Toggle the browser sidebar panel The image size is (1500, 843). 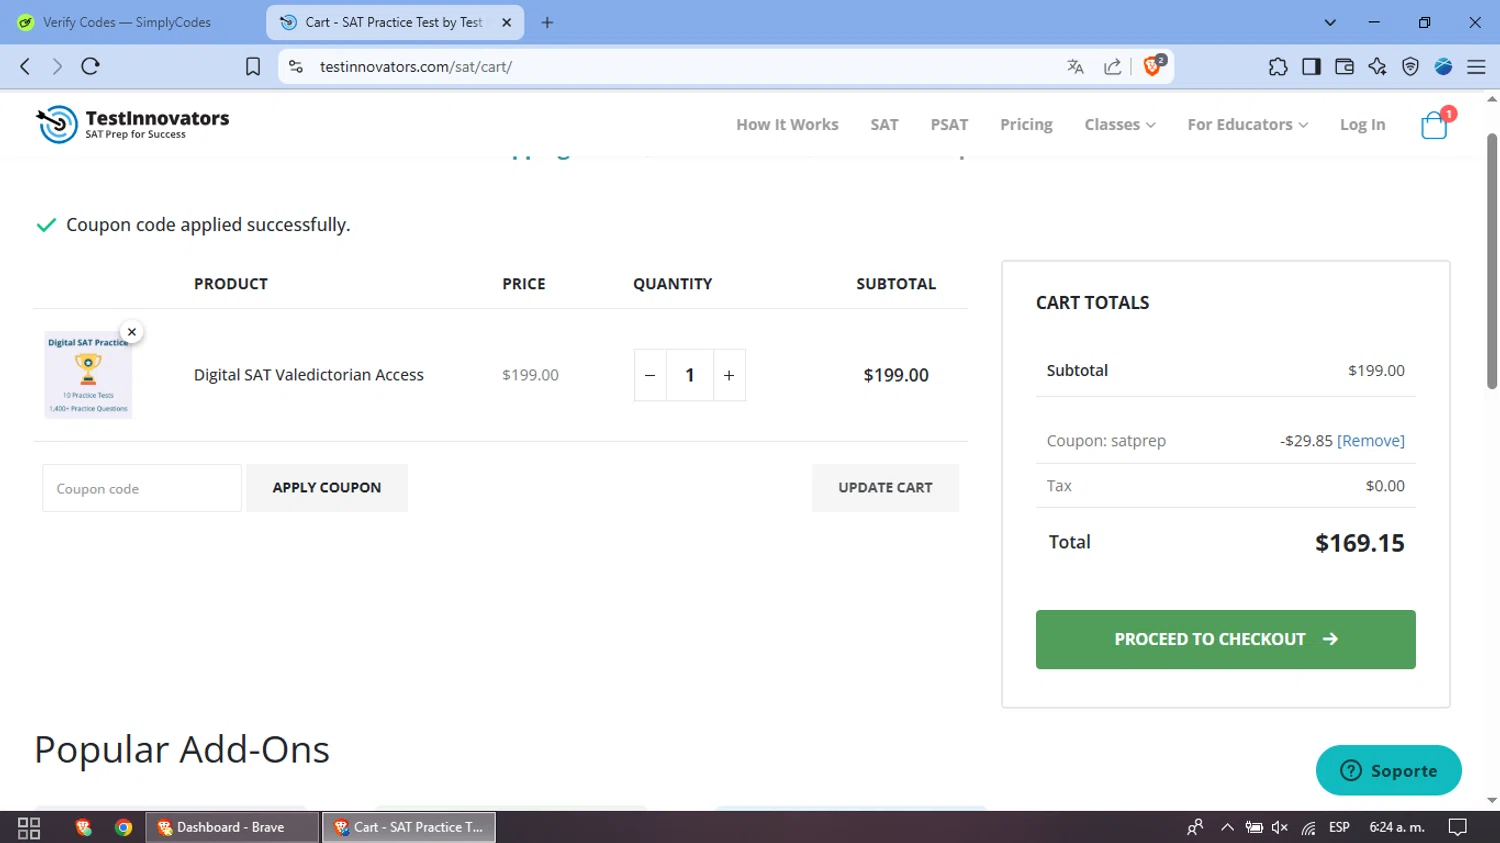point(1311,66)
